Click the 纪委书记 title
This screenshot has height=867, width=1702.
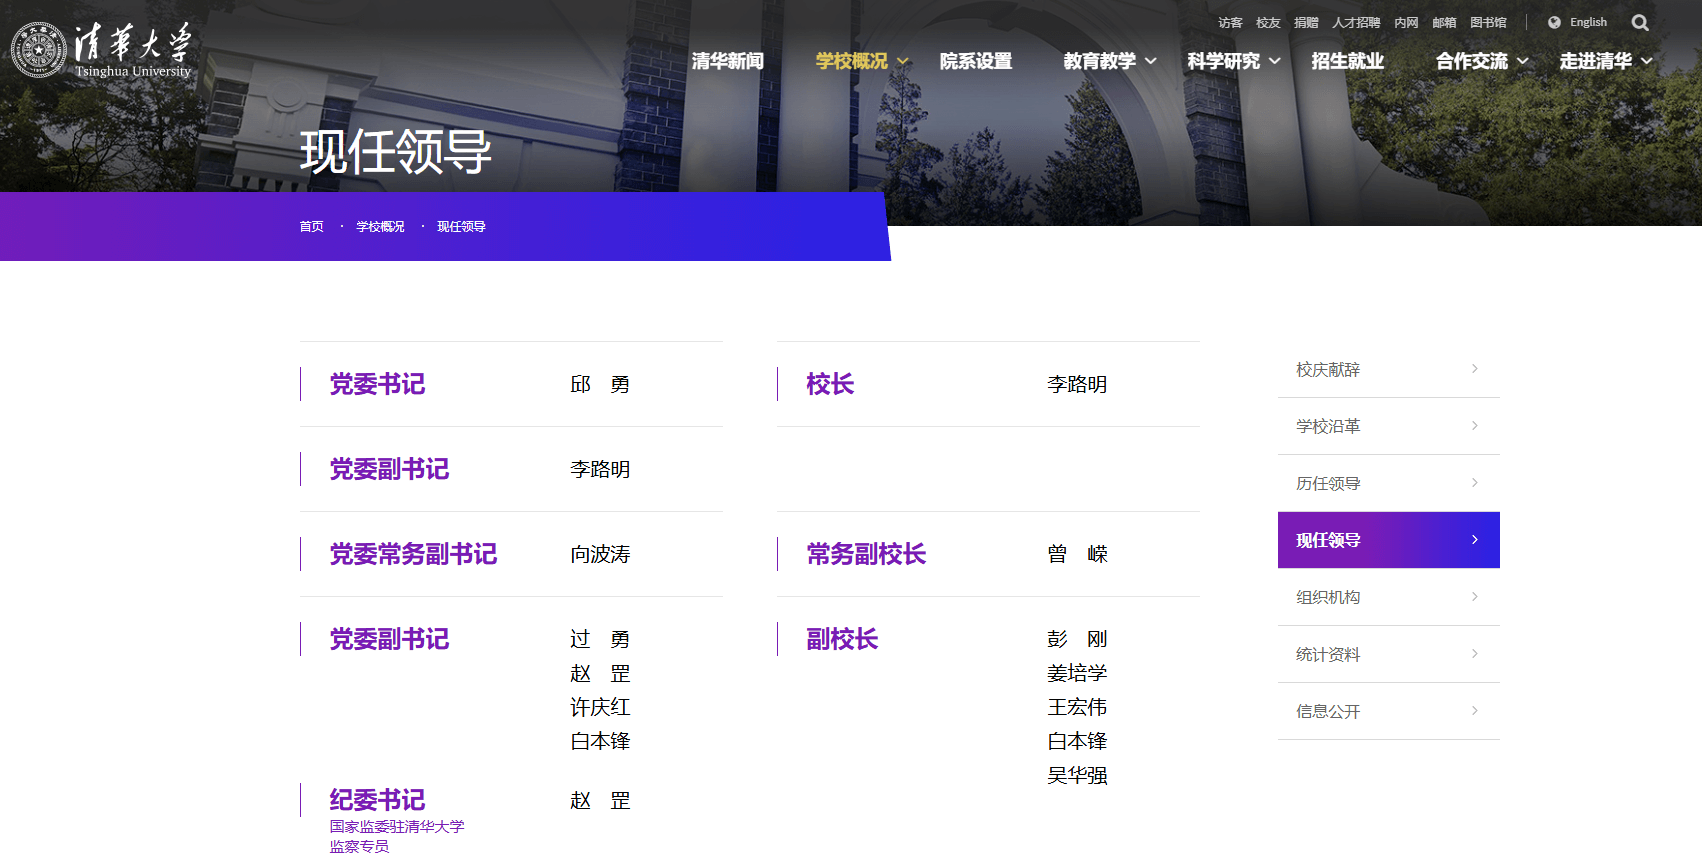tap(377, 801)
